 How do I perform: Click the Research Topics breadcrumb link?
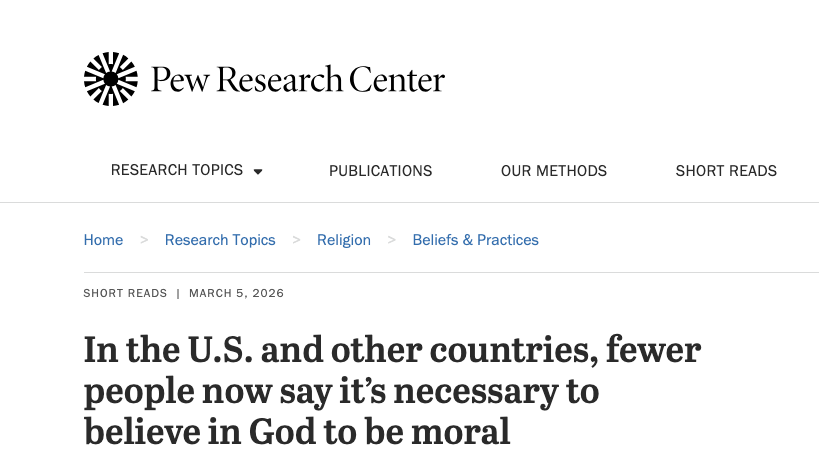[220, 240]
